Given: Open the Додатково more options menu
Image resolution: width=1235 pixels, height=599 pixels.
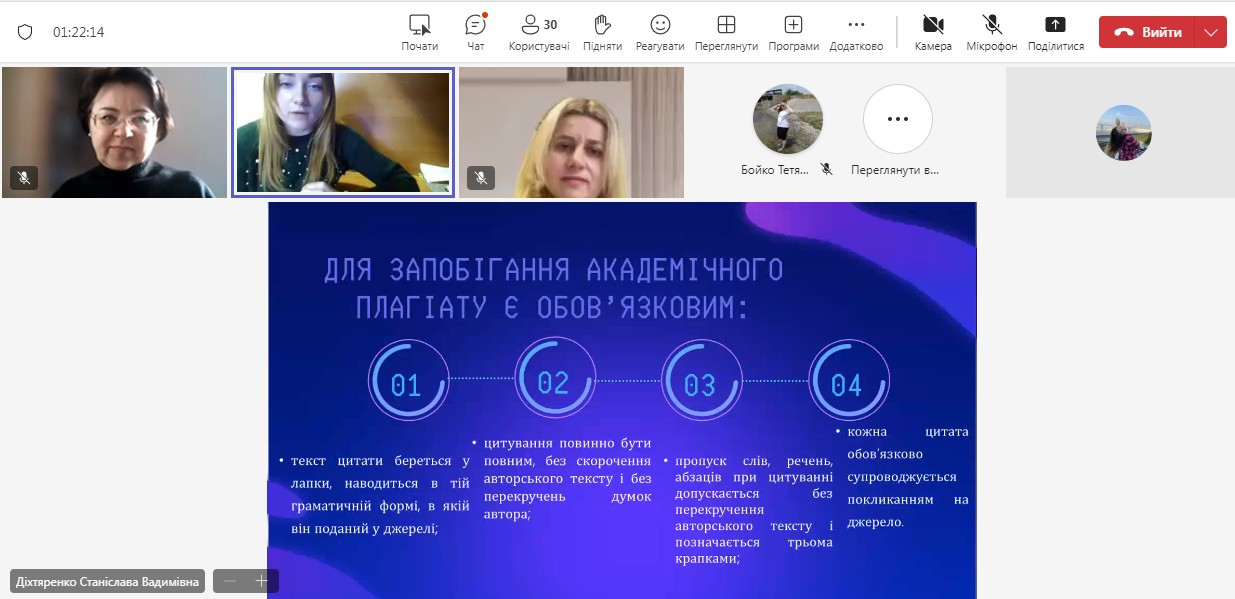Looking at the screenshot, I should [x=856, y=32].
